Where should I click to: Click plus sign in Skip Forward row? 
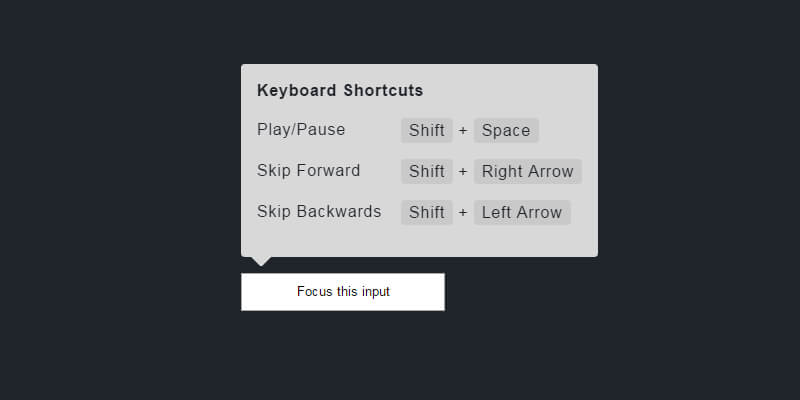pos(463,172)
